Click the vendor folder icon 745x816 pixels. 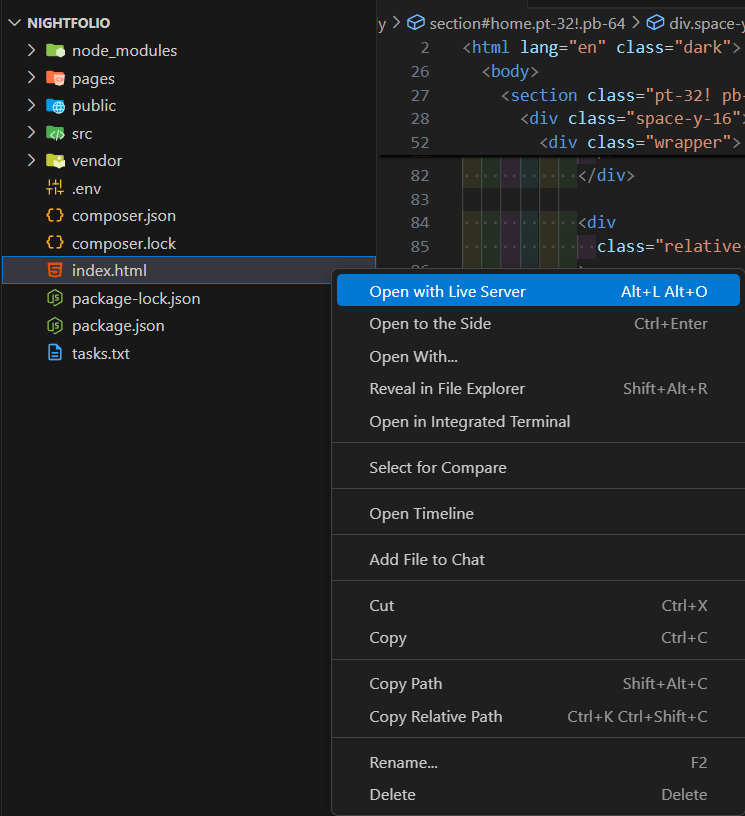[55, 161]
